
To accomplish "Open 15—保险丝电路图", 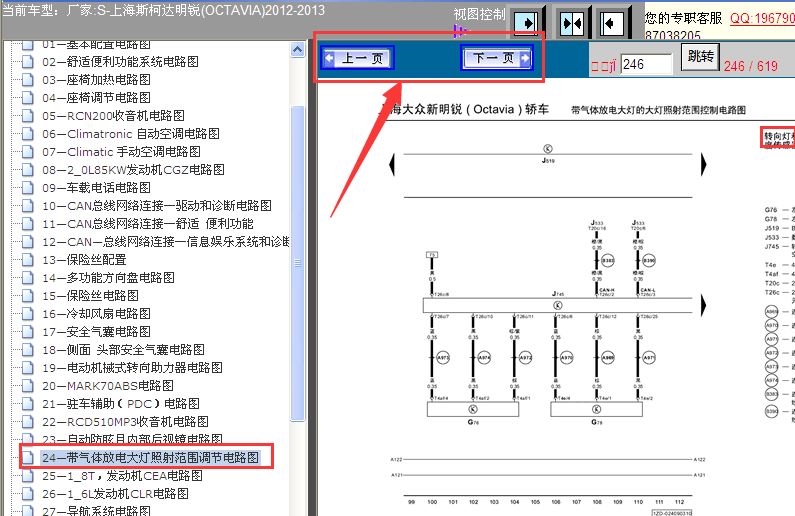I will [x=90, y=296].
